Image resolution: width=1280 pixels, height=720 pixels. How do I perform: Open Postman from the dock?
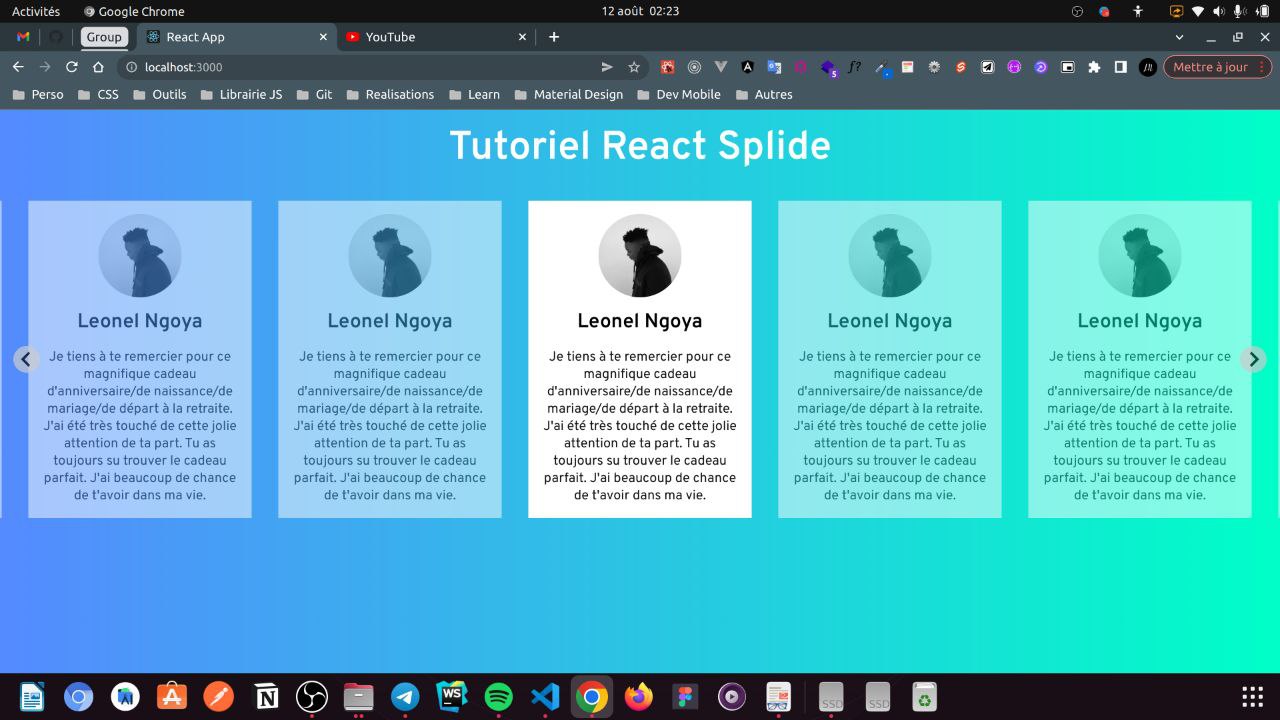pos(219,697)
